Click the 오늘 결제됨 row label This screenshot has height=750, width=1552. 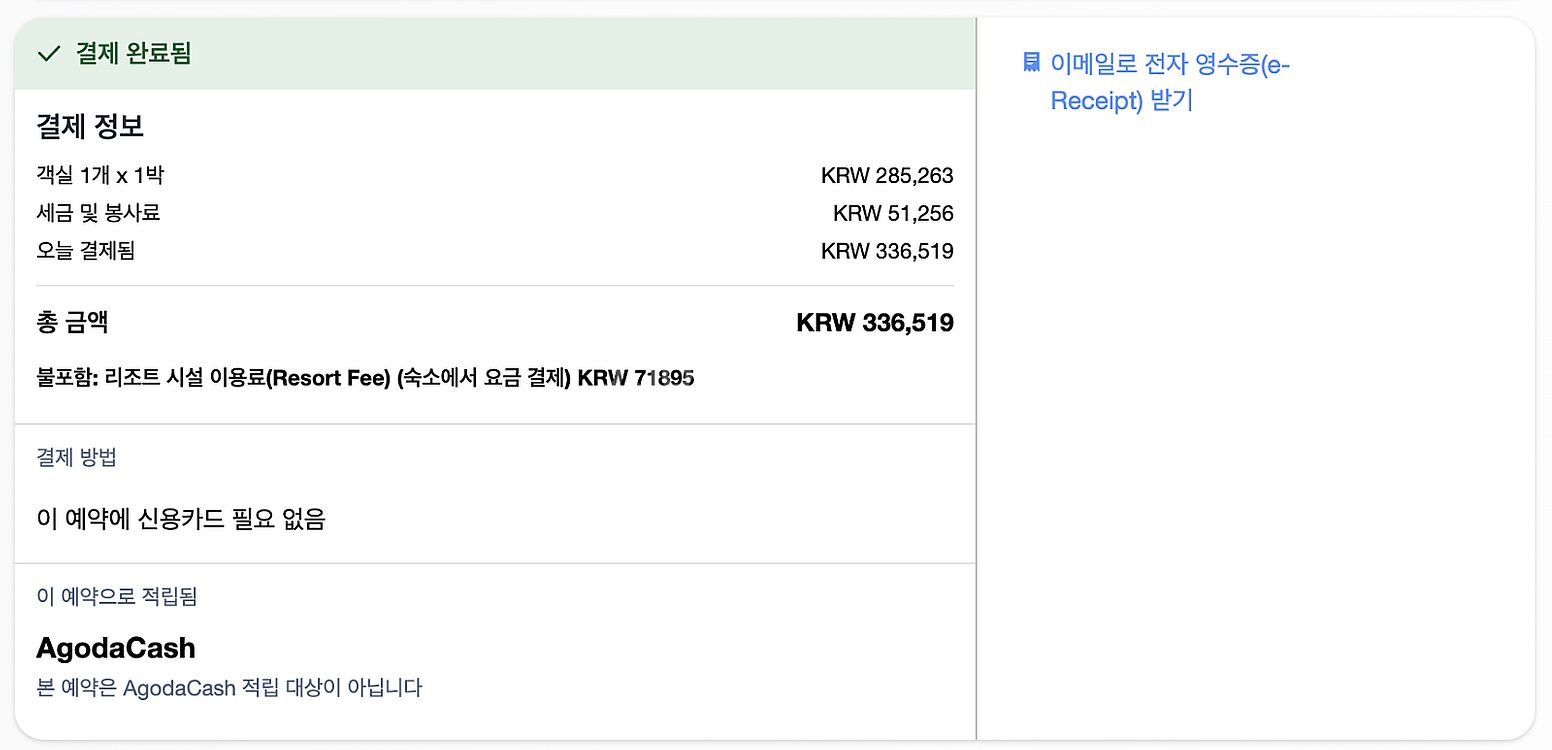coord(85,251)
